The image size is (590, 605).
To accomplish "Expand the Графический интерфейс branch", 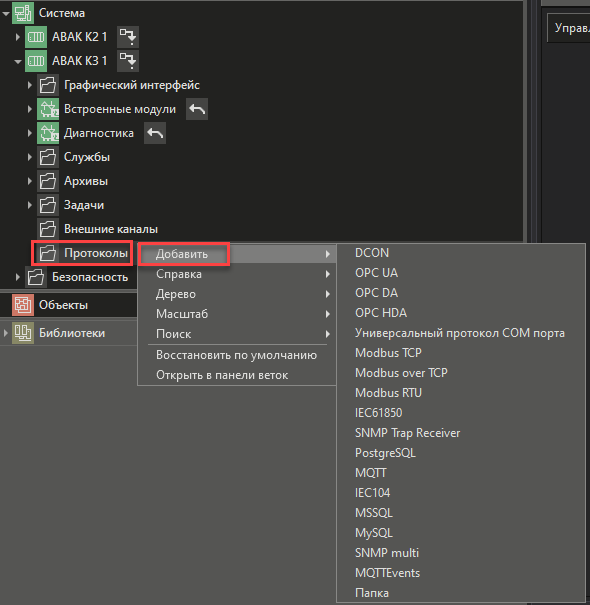I will click(30, 85).
